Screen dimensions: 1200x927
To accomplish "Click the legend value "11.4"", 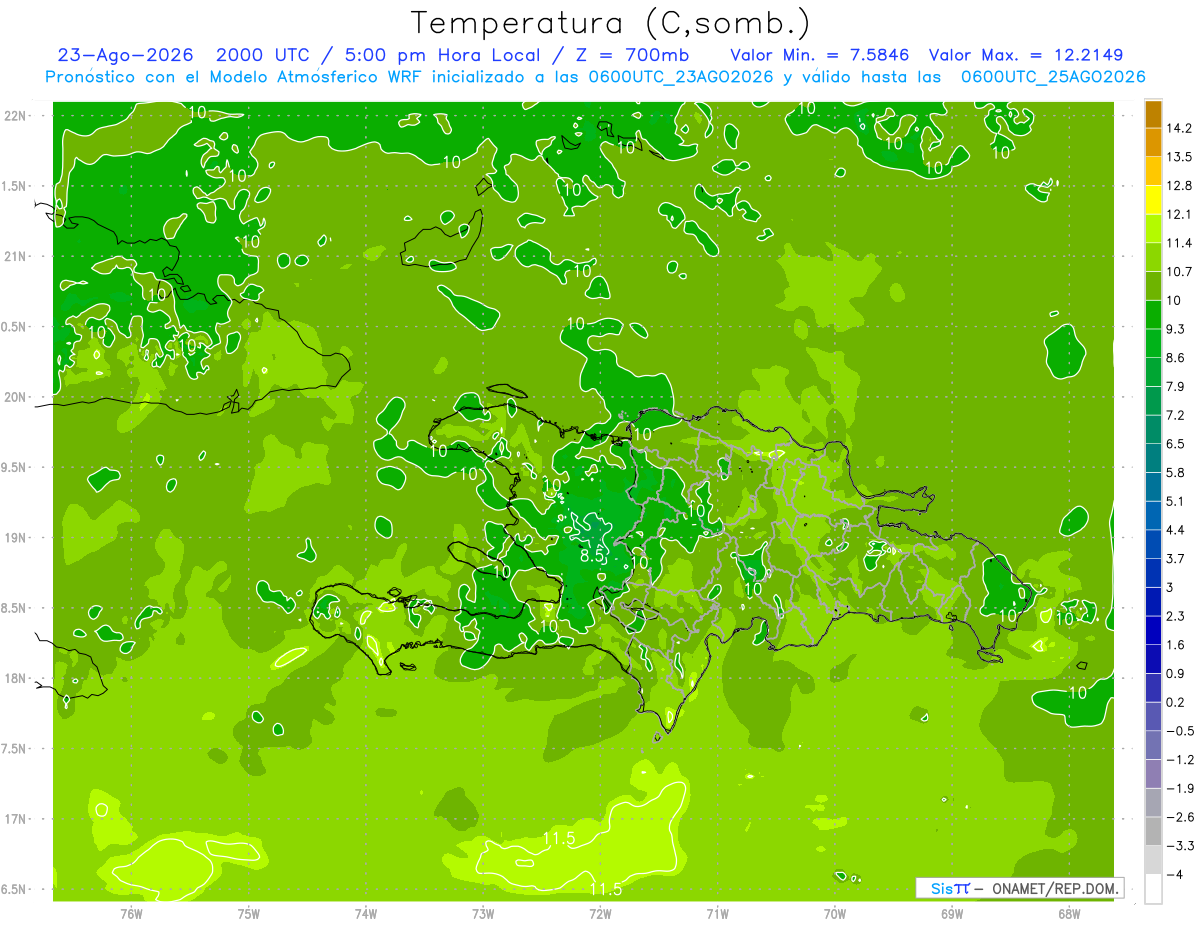I will pyautogui.click(x=1181, y=243).
